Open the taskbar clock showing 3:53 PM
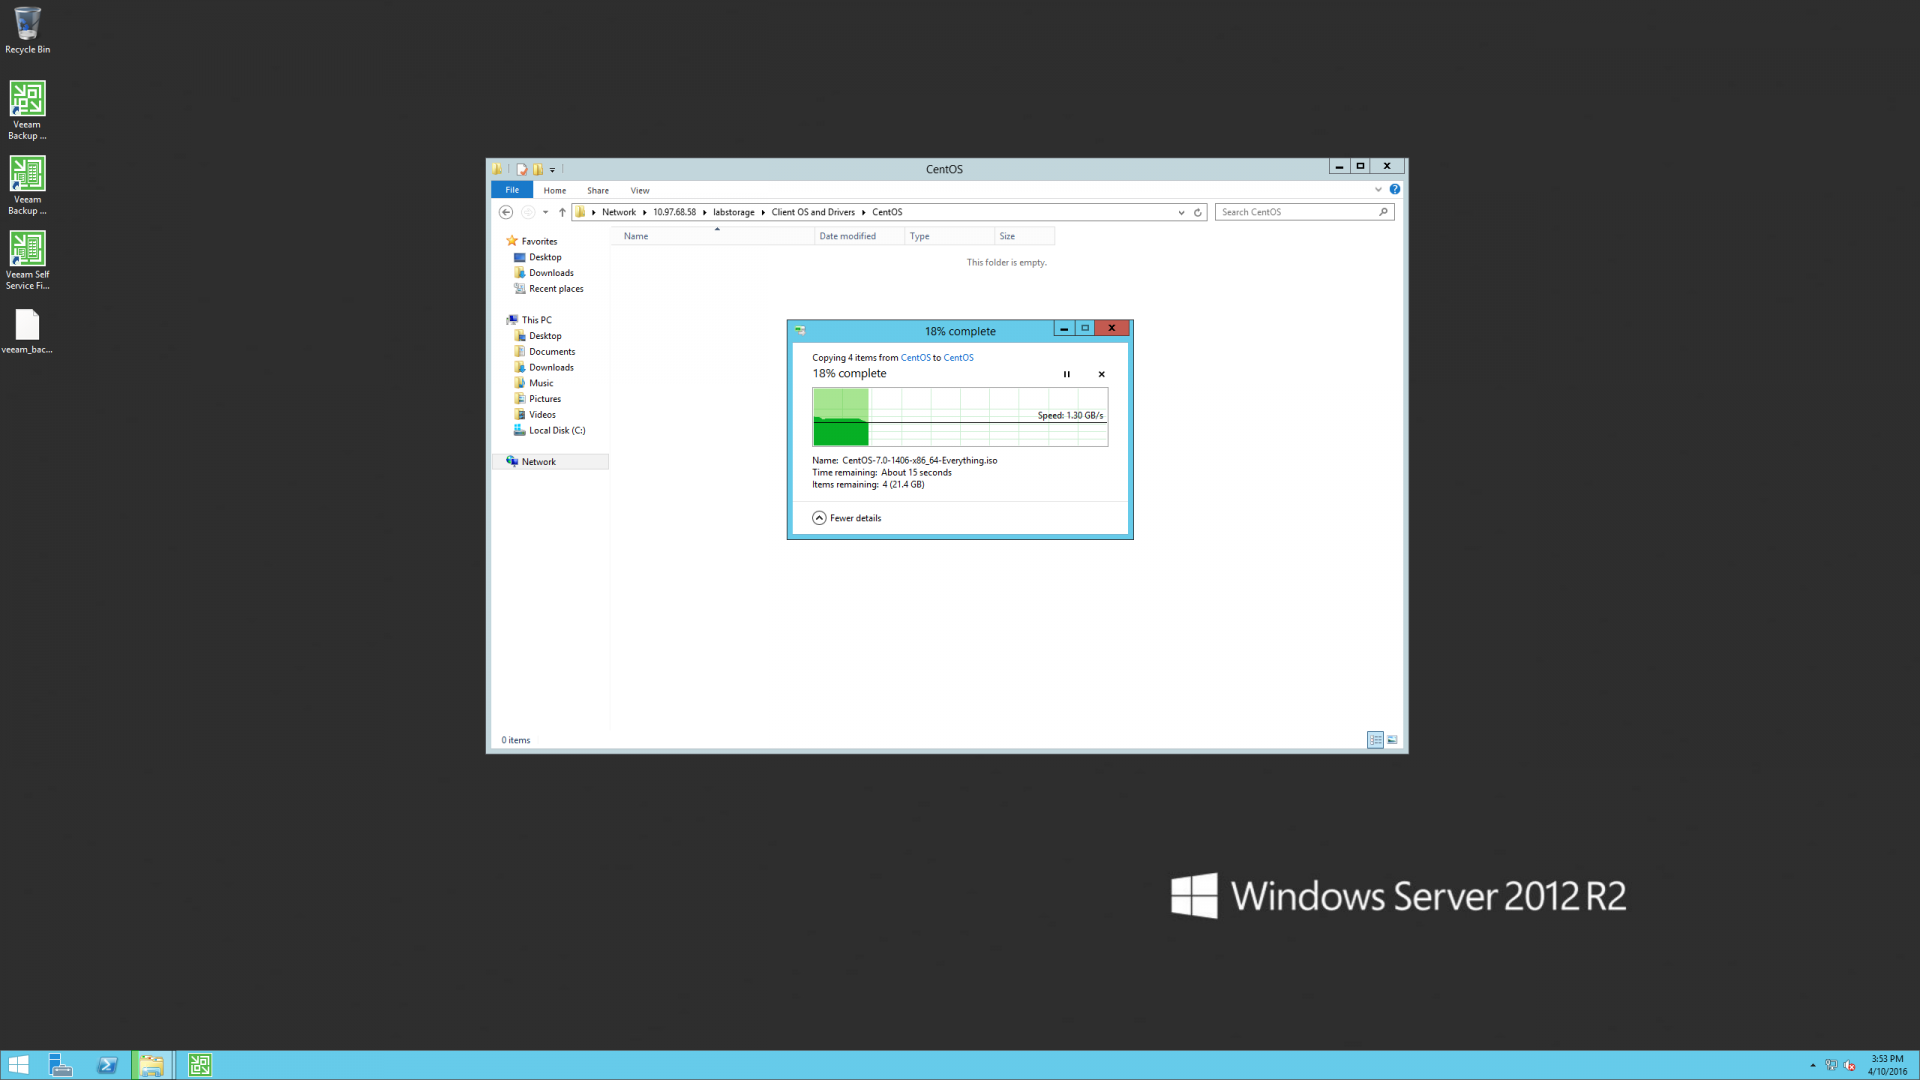The width and height of the screenshot is (1920, 1080). (1887, 1065)
